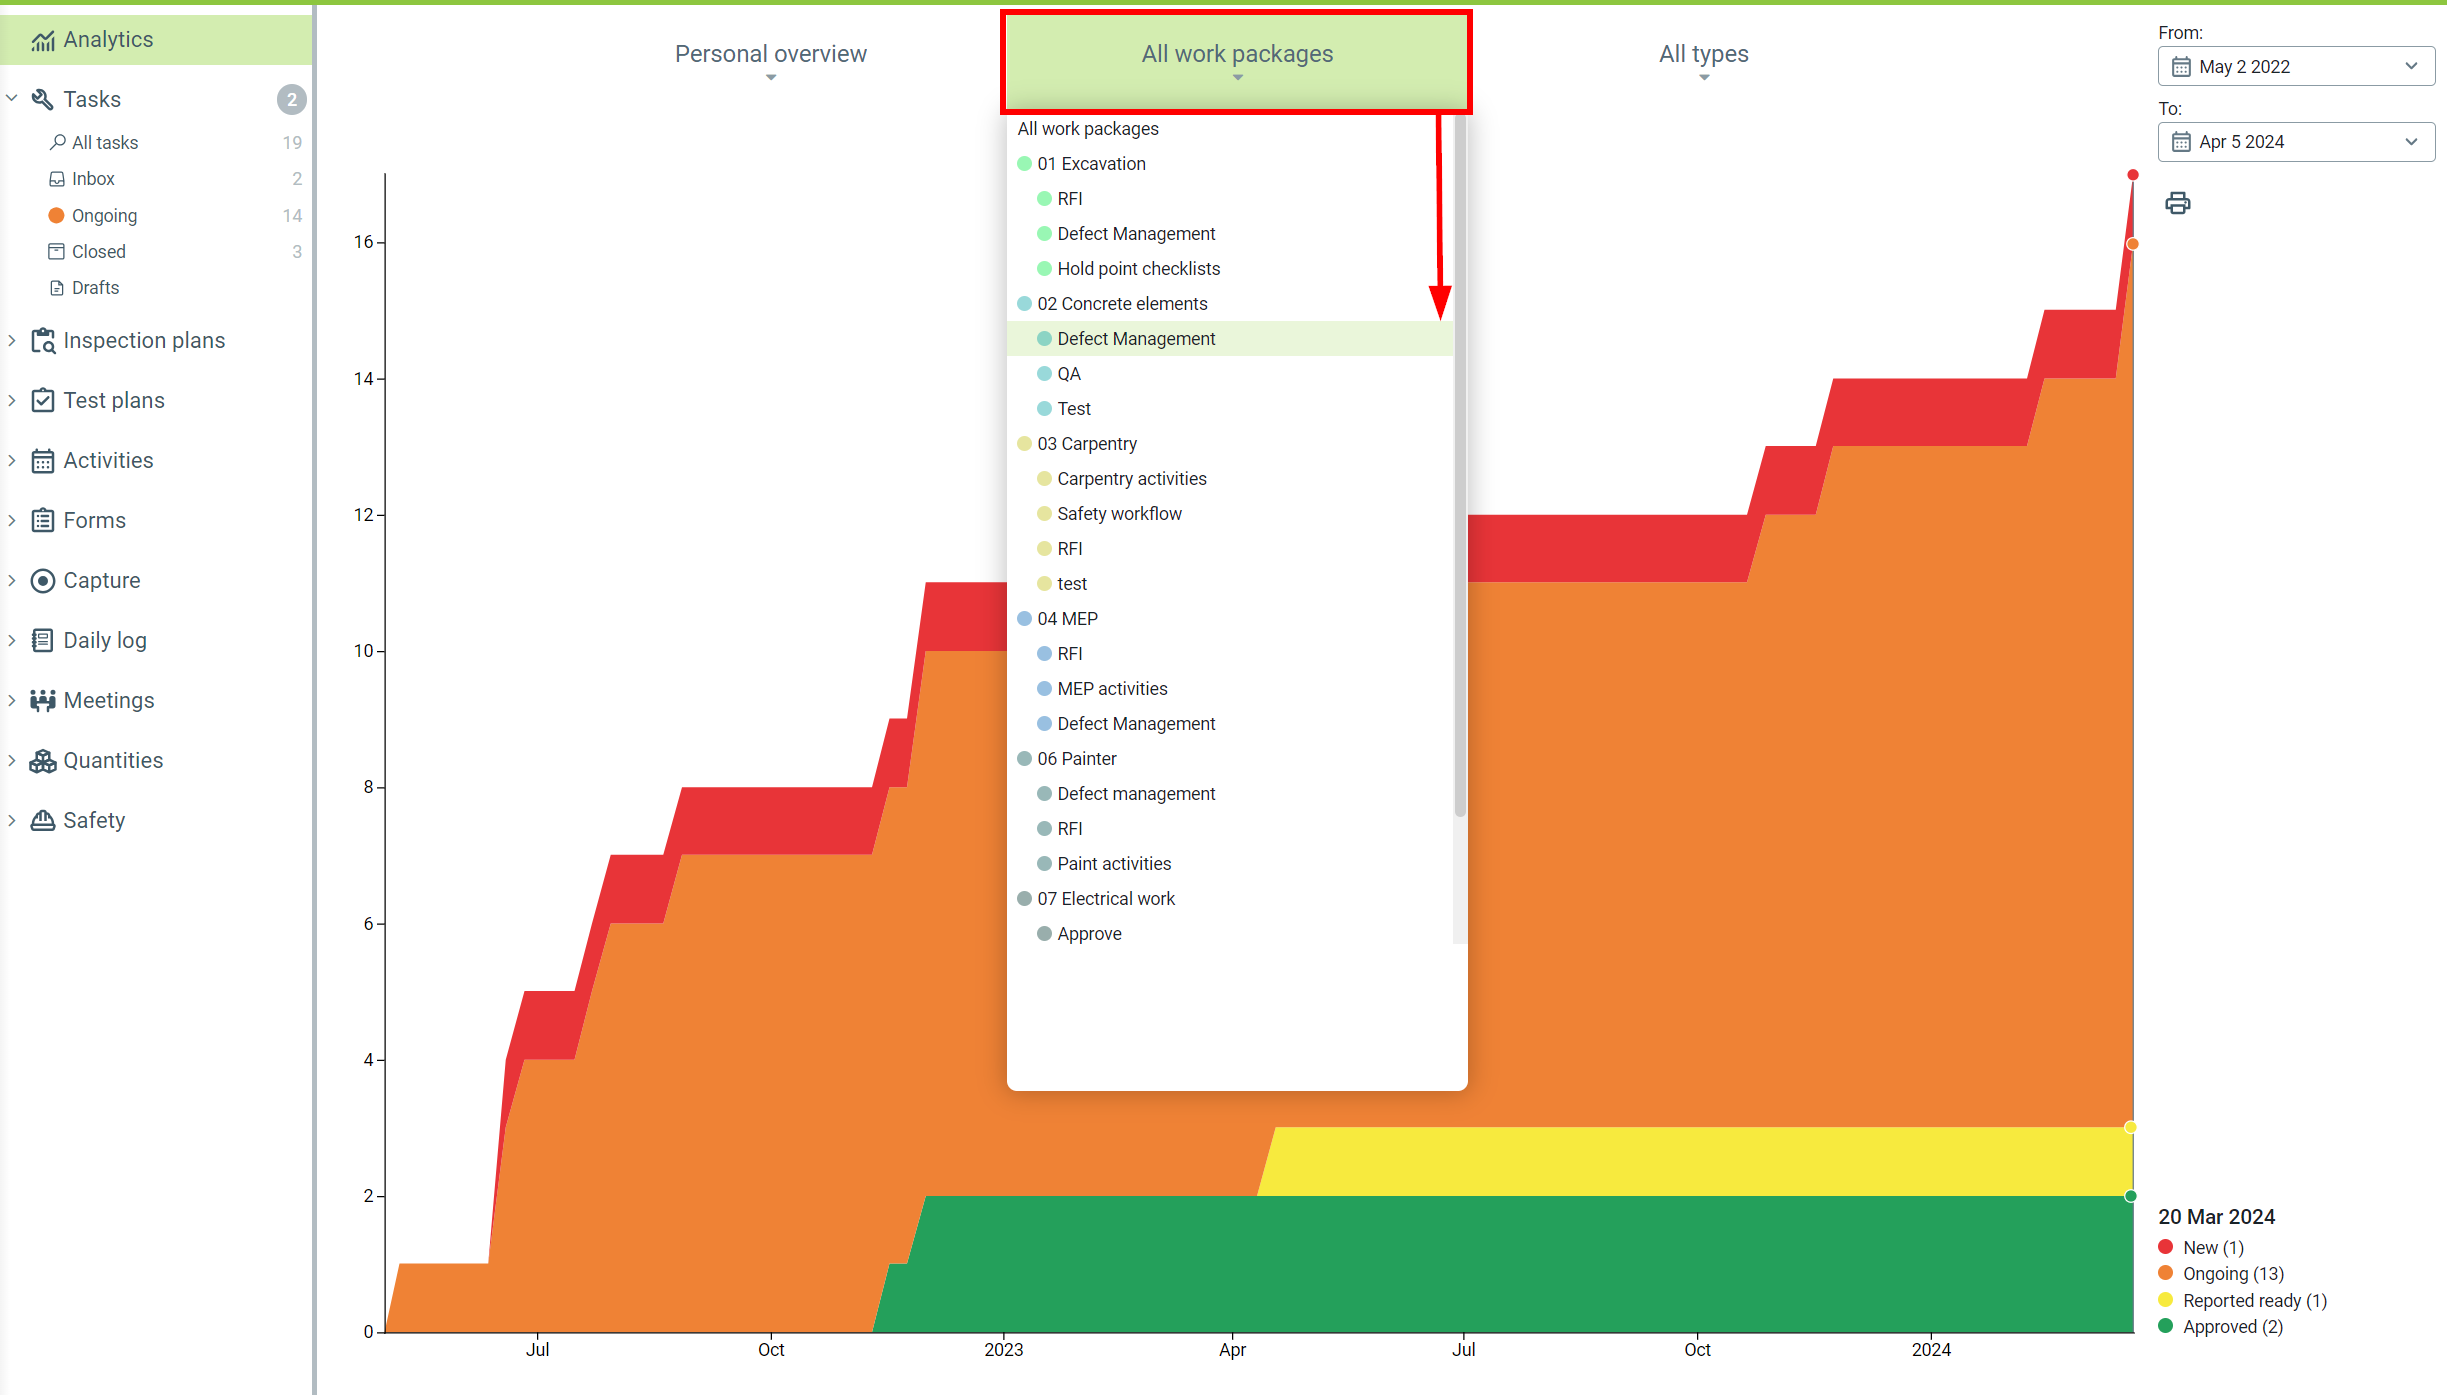Click the Activities calendar icon
The height and width of the screenshot is (1395, 2447).
click(43, 461)
